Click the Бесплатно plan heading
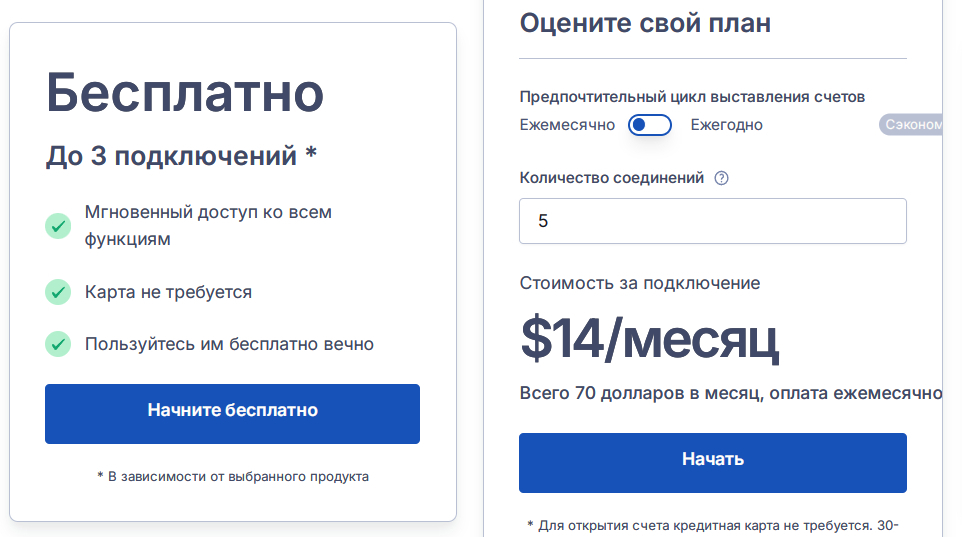 [185, 93]
